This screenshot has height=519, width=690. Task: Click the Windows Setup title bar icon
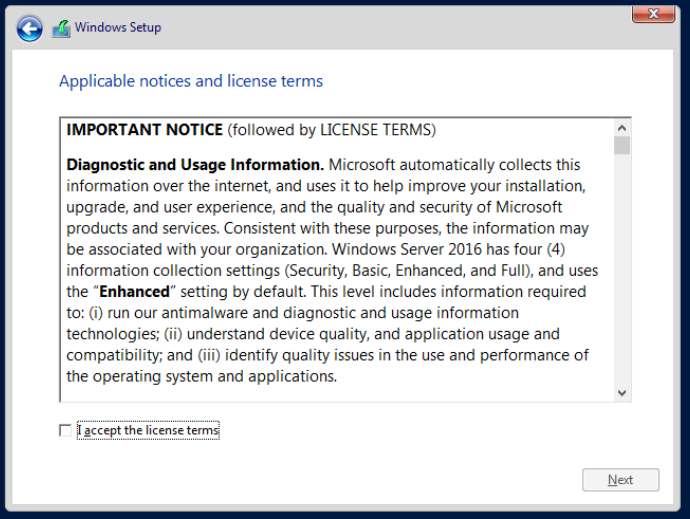[x=61, y=29]
